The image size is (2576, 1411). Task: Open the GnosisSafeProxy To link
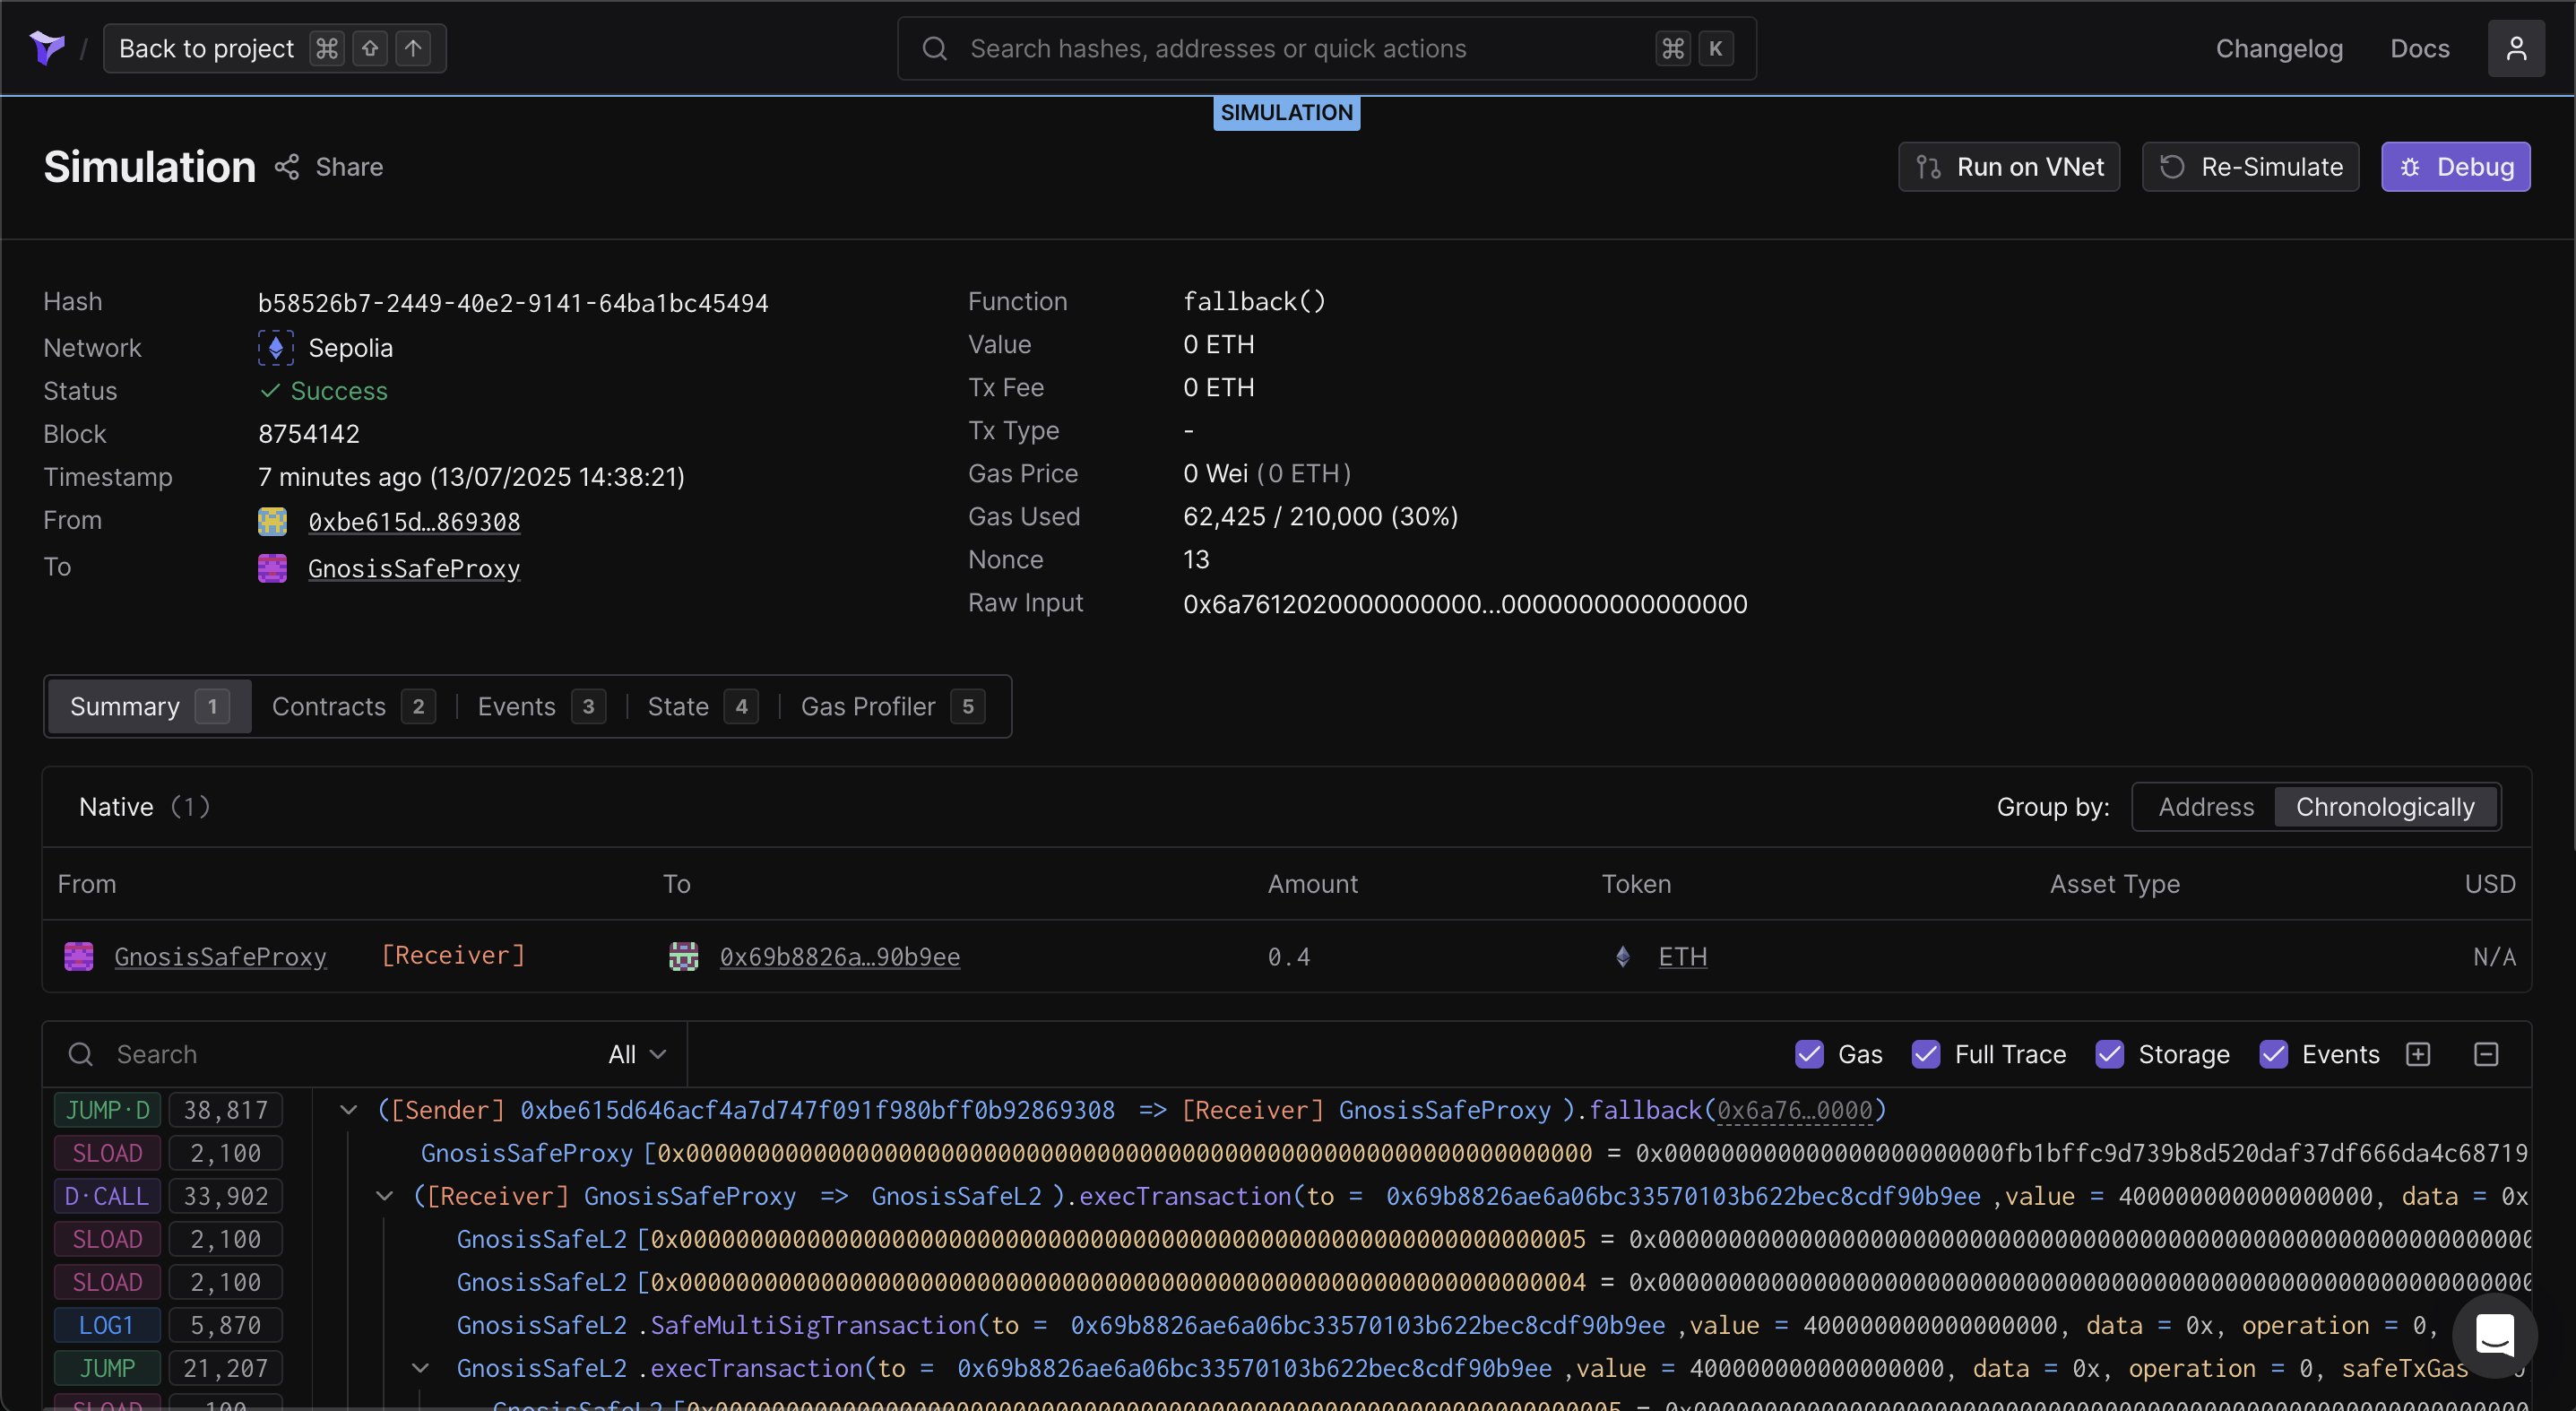tap(414, 569)
